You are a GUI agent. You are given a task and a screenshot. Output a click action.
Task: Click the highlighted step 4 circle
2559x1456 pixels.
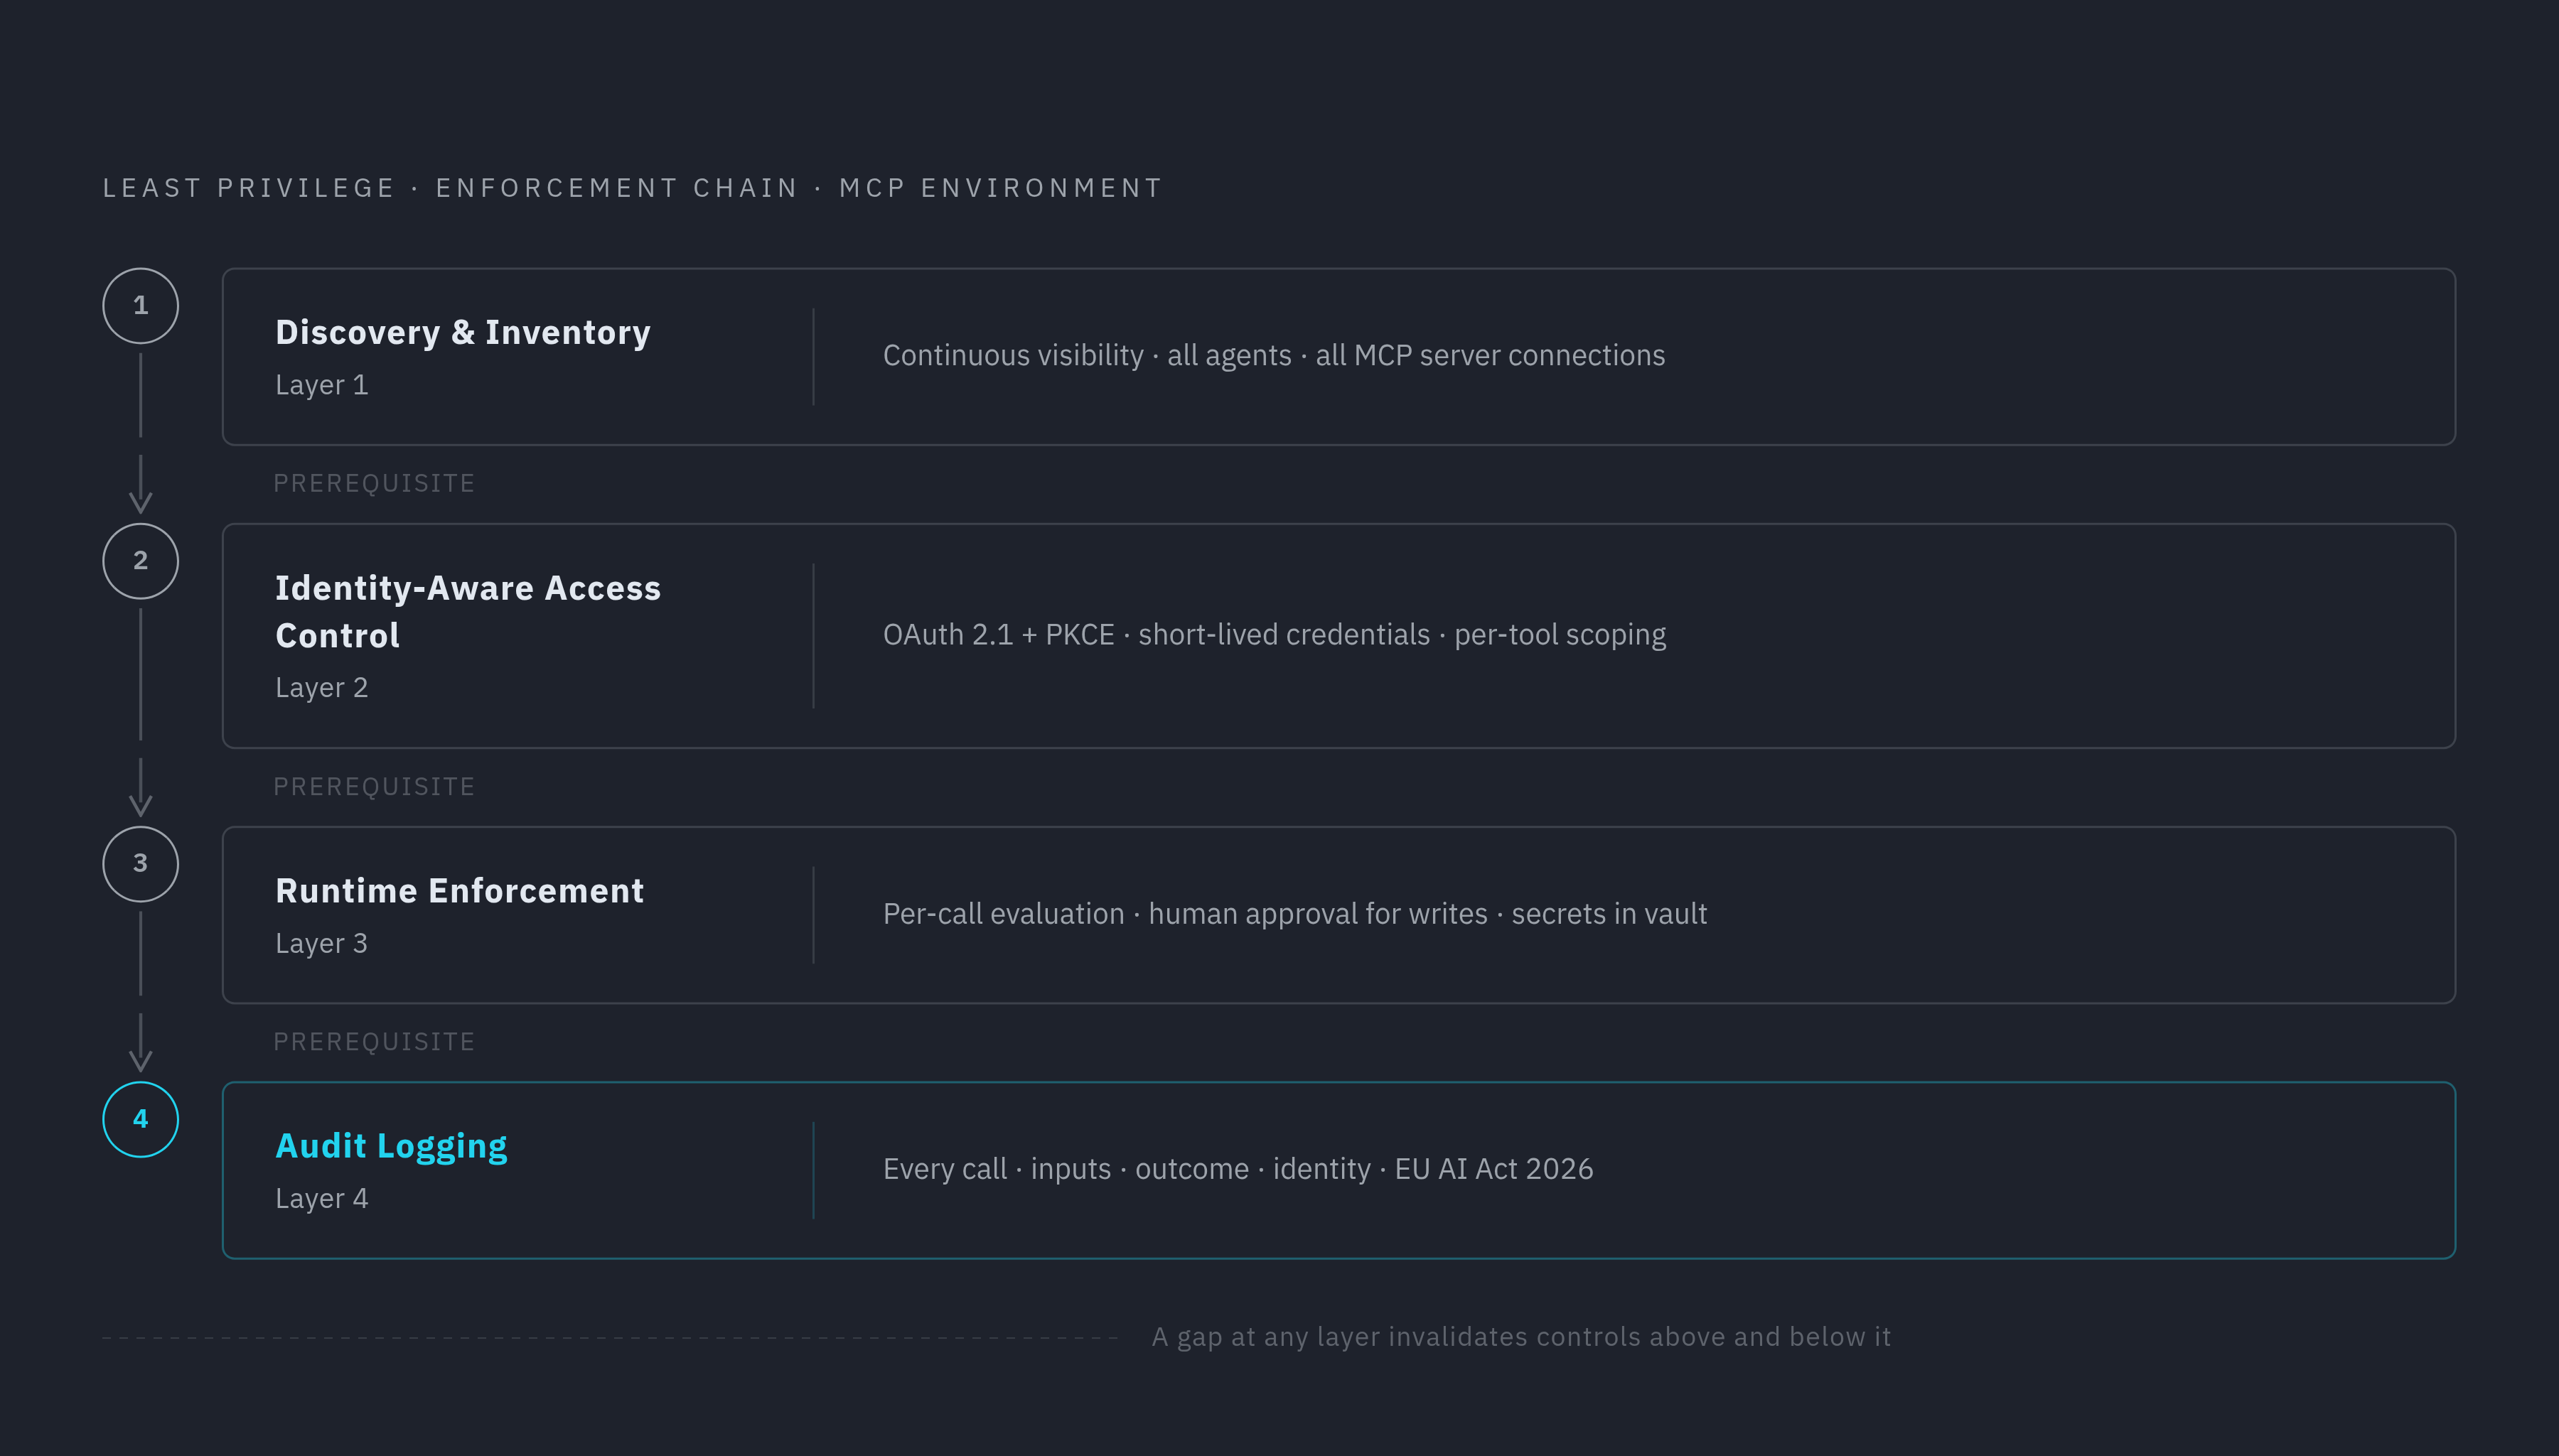pyautogui.click(x=140, y=1119)
